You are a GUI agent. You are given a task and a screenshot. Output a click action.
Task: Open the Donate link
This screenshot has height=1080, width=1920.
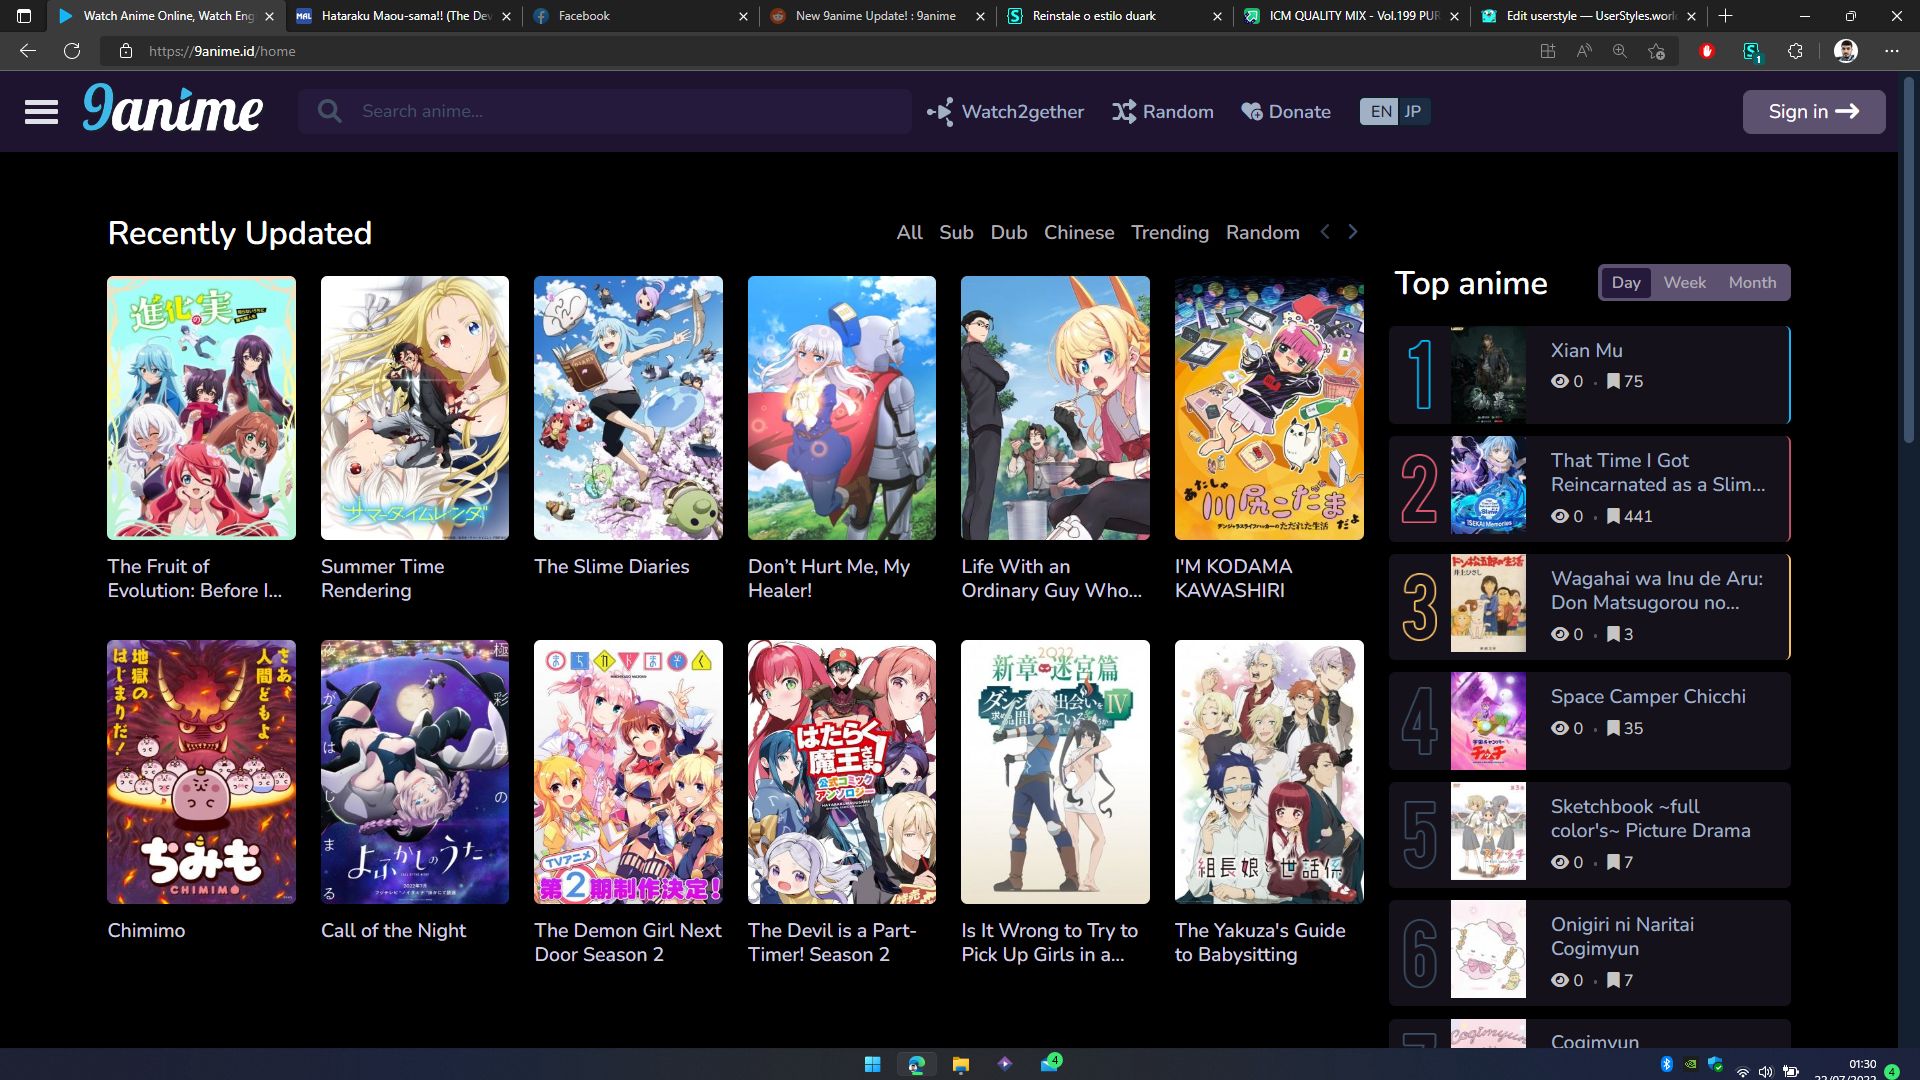pyautogui.click(x=1286, y=112)
